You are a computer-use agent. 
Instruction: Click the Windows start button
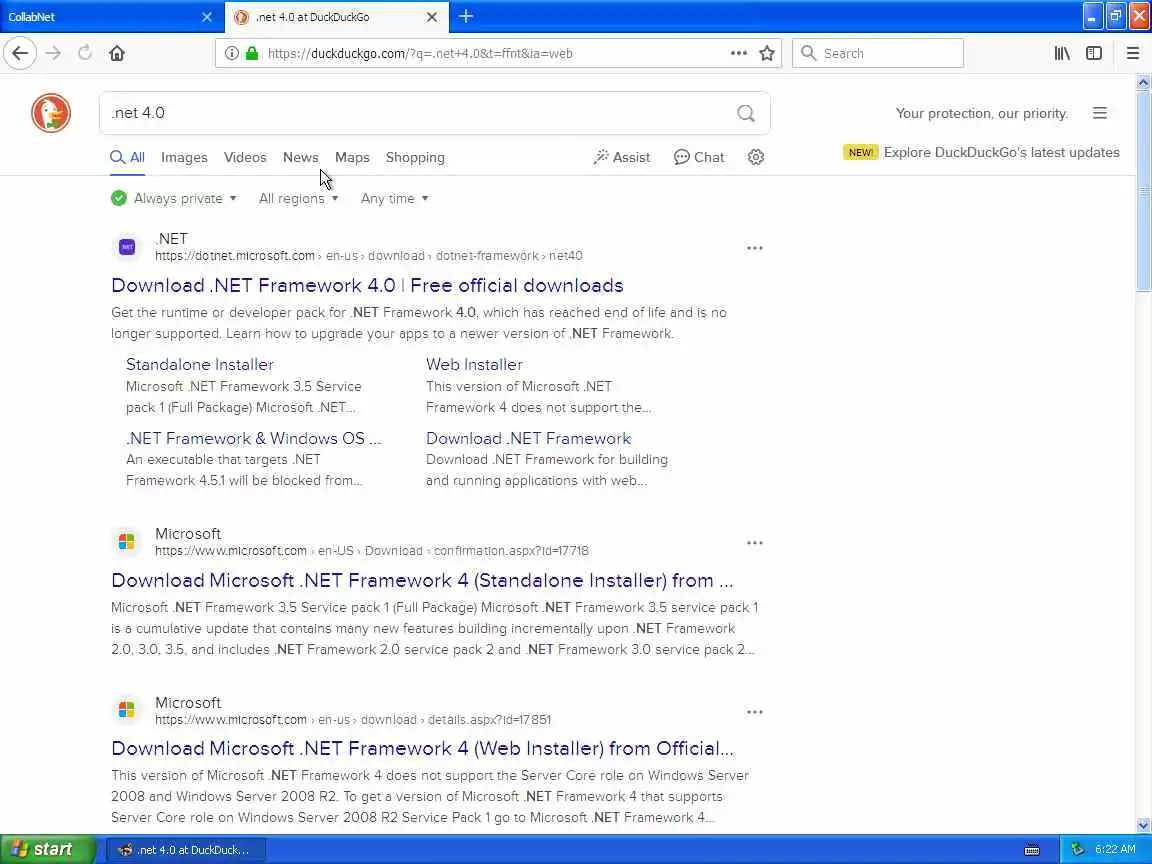[x=48, y=849]
